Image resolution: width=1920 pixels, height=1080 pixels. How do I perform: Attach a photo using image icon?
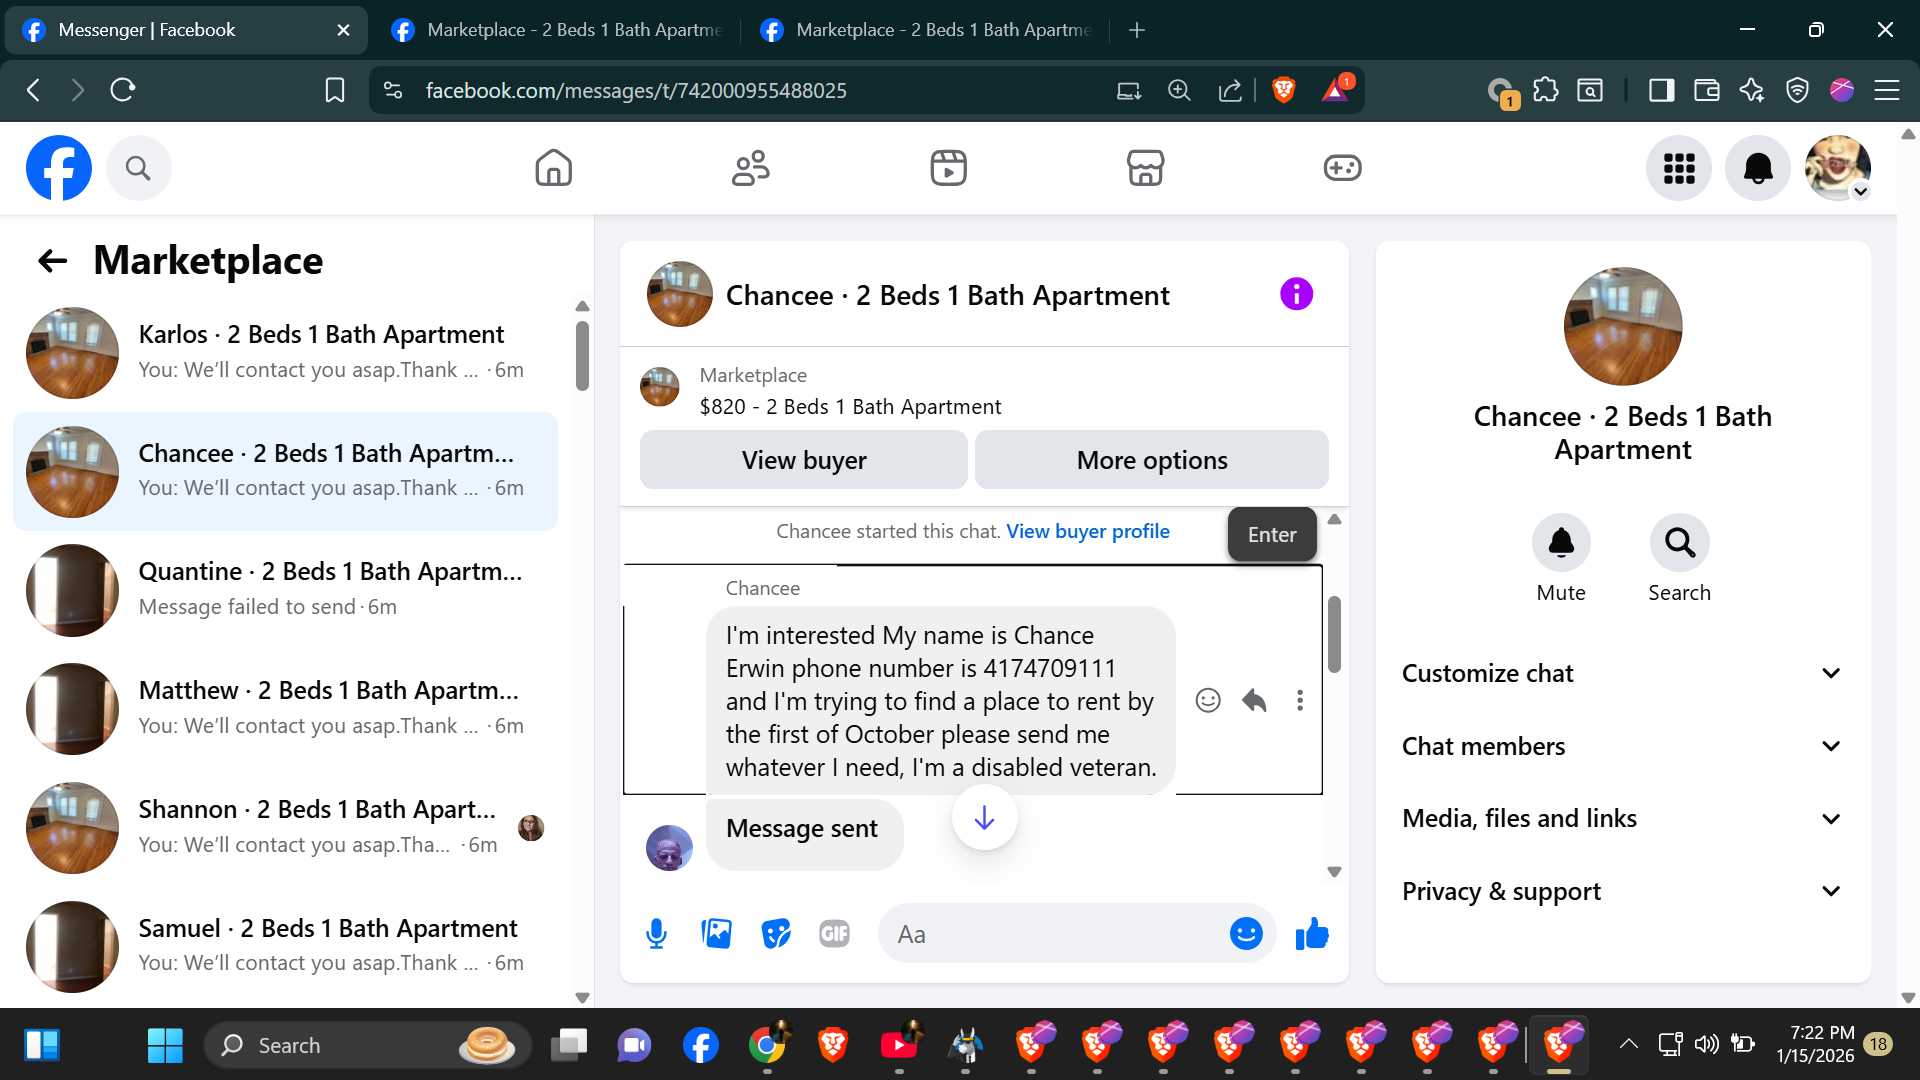point(716,934)
